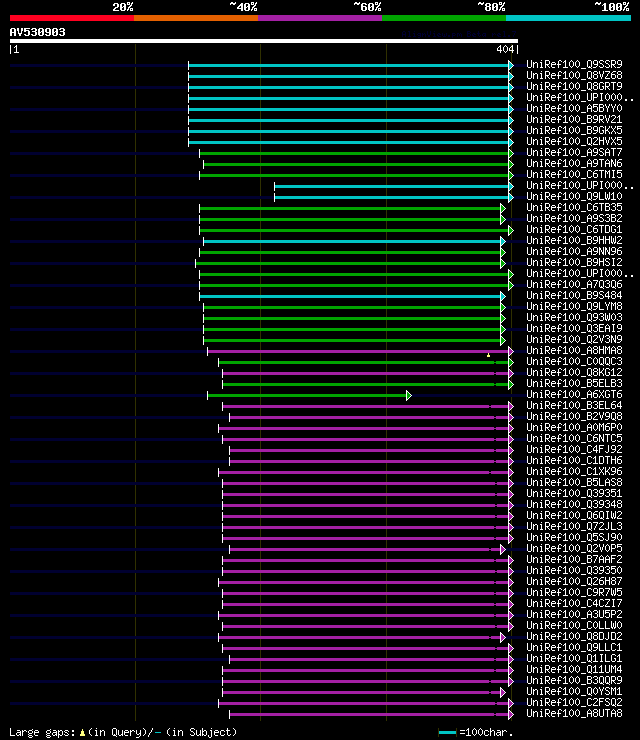The height and width of the screenshot is (740, 640).
Task: Click the arrowhead ending UniRef100_A6XGT6 alignment
Action: [409, 395]
